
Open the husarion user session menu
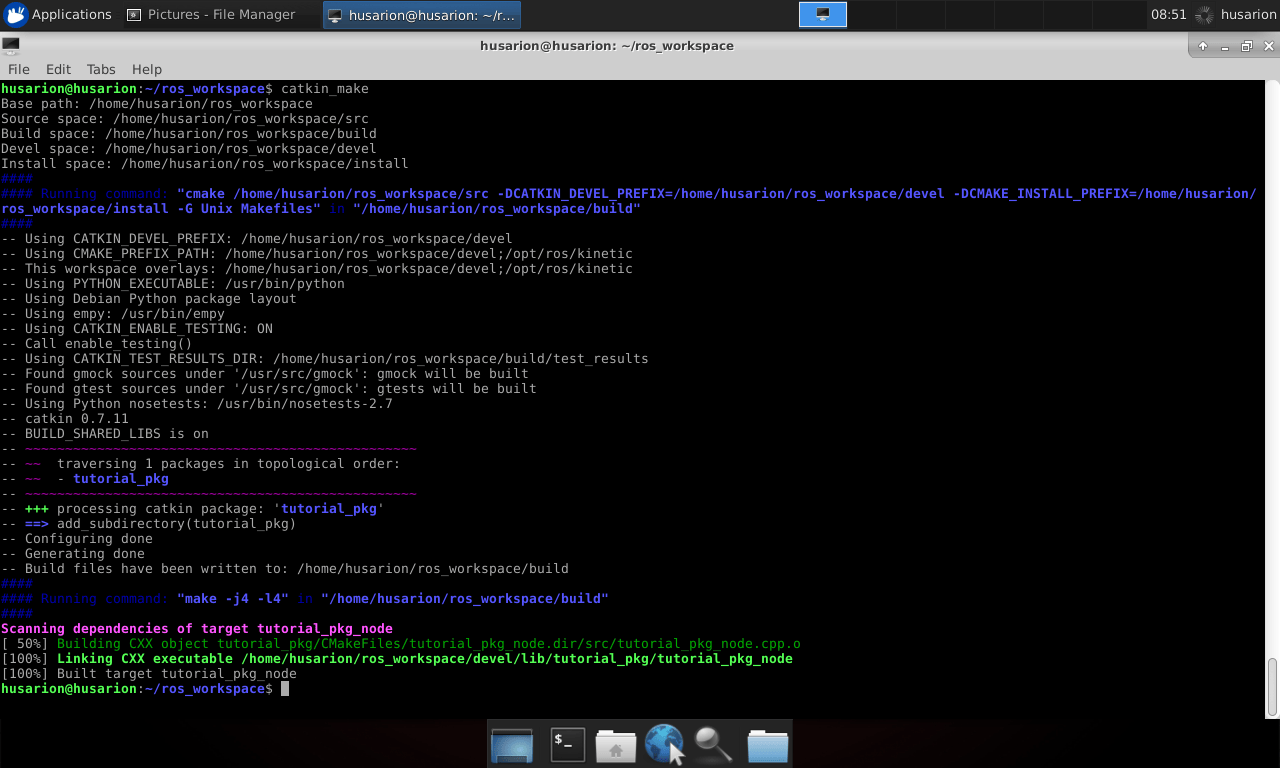coord(1248,15)
